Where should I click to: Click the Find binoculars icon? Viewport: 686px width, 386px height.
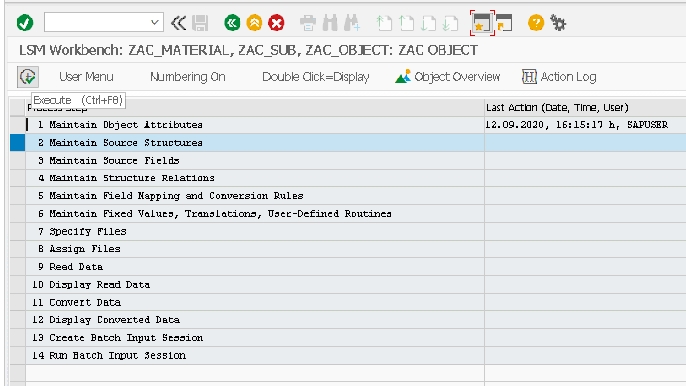pos(330,23)
